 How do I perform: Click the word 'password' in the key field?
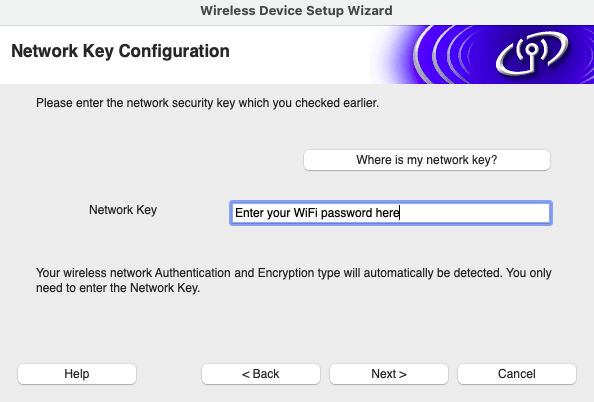(x=347, y=213)
